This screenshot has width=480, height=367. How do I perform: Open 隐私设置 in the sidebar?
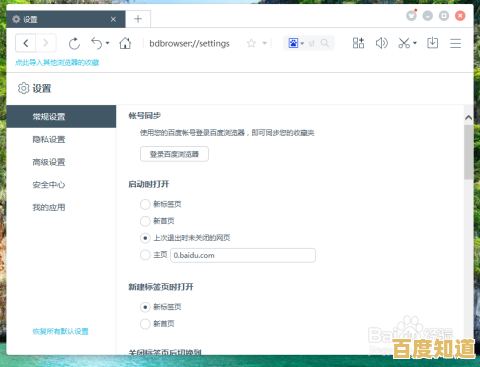click(x=49, y=139)
